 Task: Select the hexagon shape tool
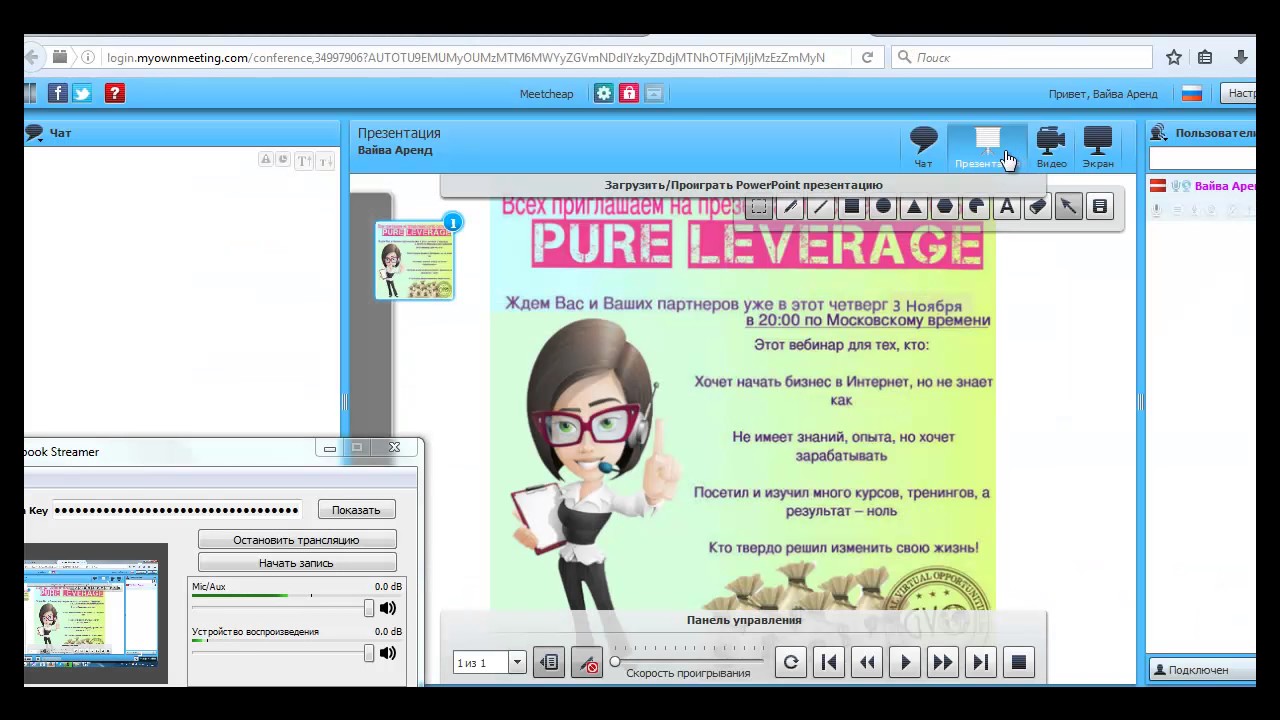point(945,207)
